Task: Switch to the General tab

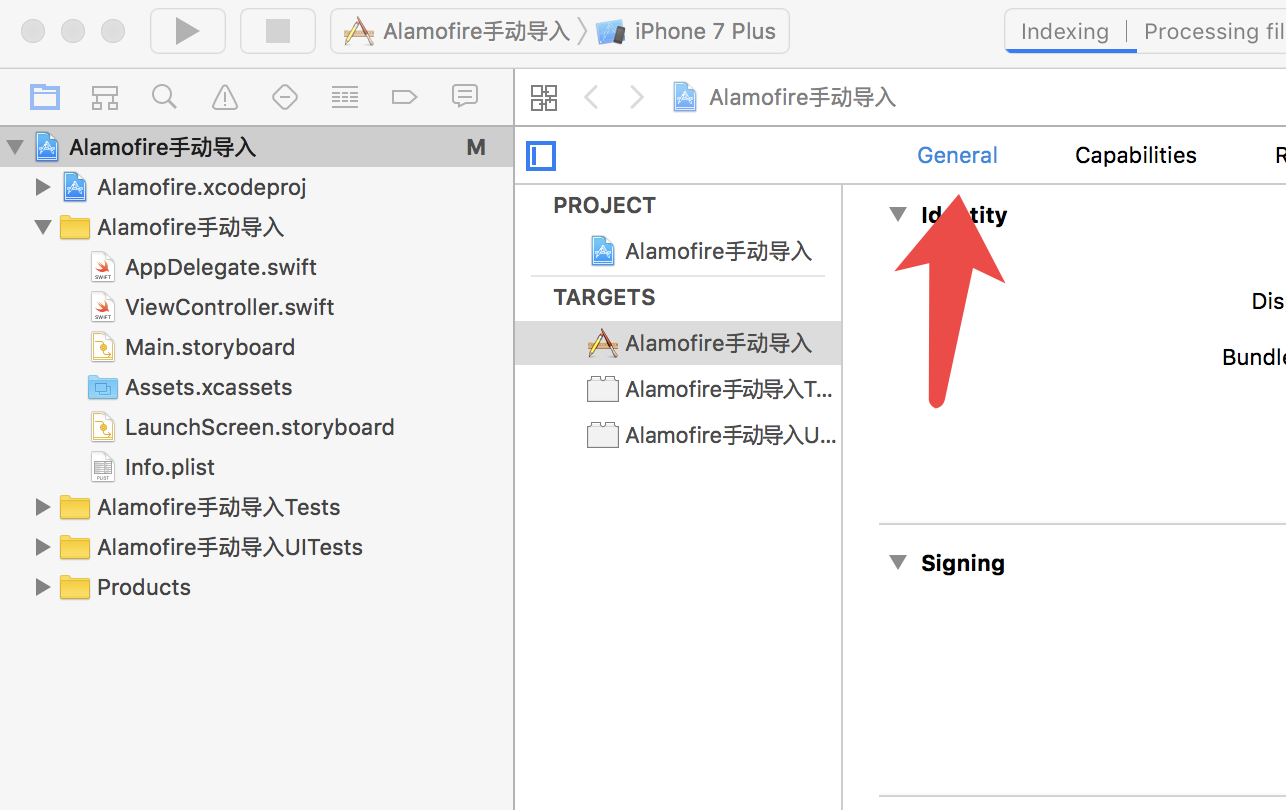Action: (958, 155)
